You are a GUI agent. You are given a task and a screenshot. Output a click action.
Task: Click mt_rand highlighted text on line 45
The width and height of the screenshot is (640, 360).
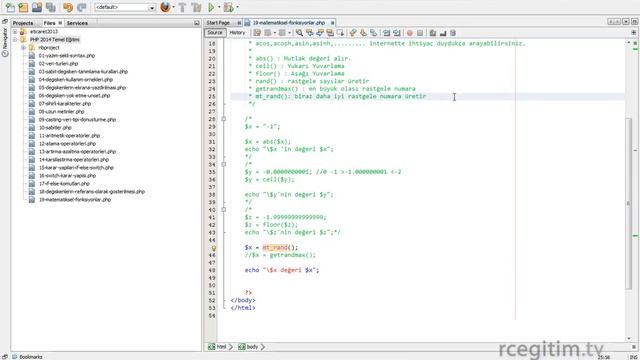point(275,247)
